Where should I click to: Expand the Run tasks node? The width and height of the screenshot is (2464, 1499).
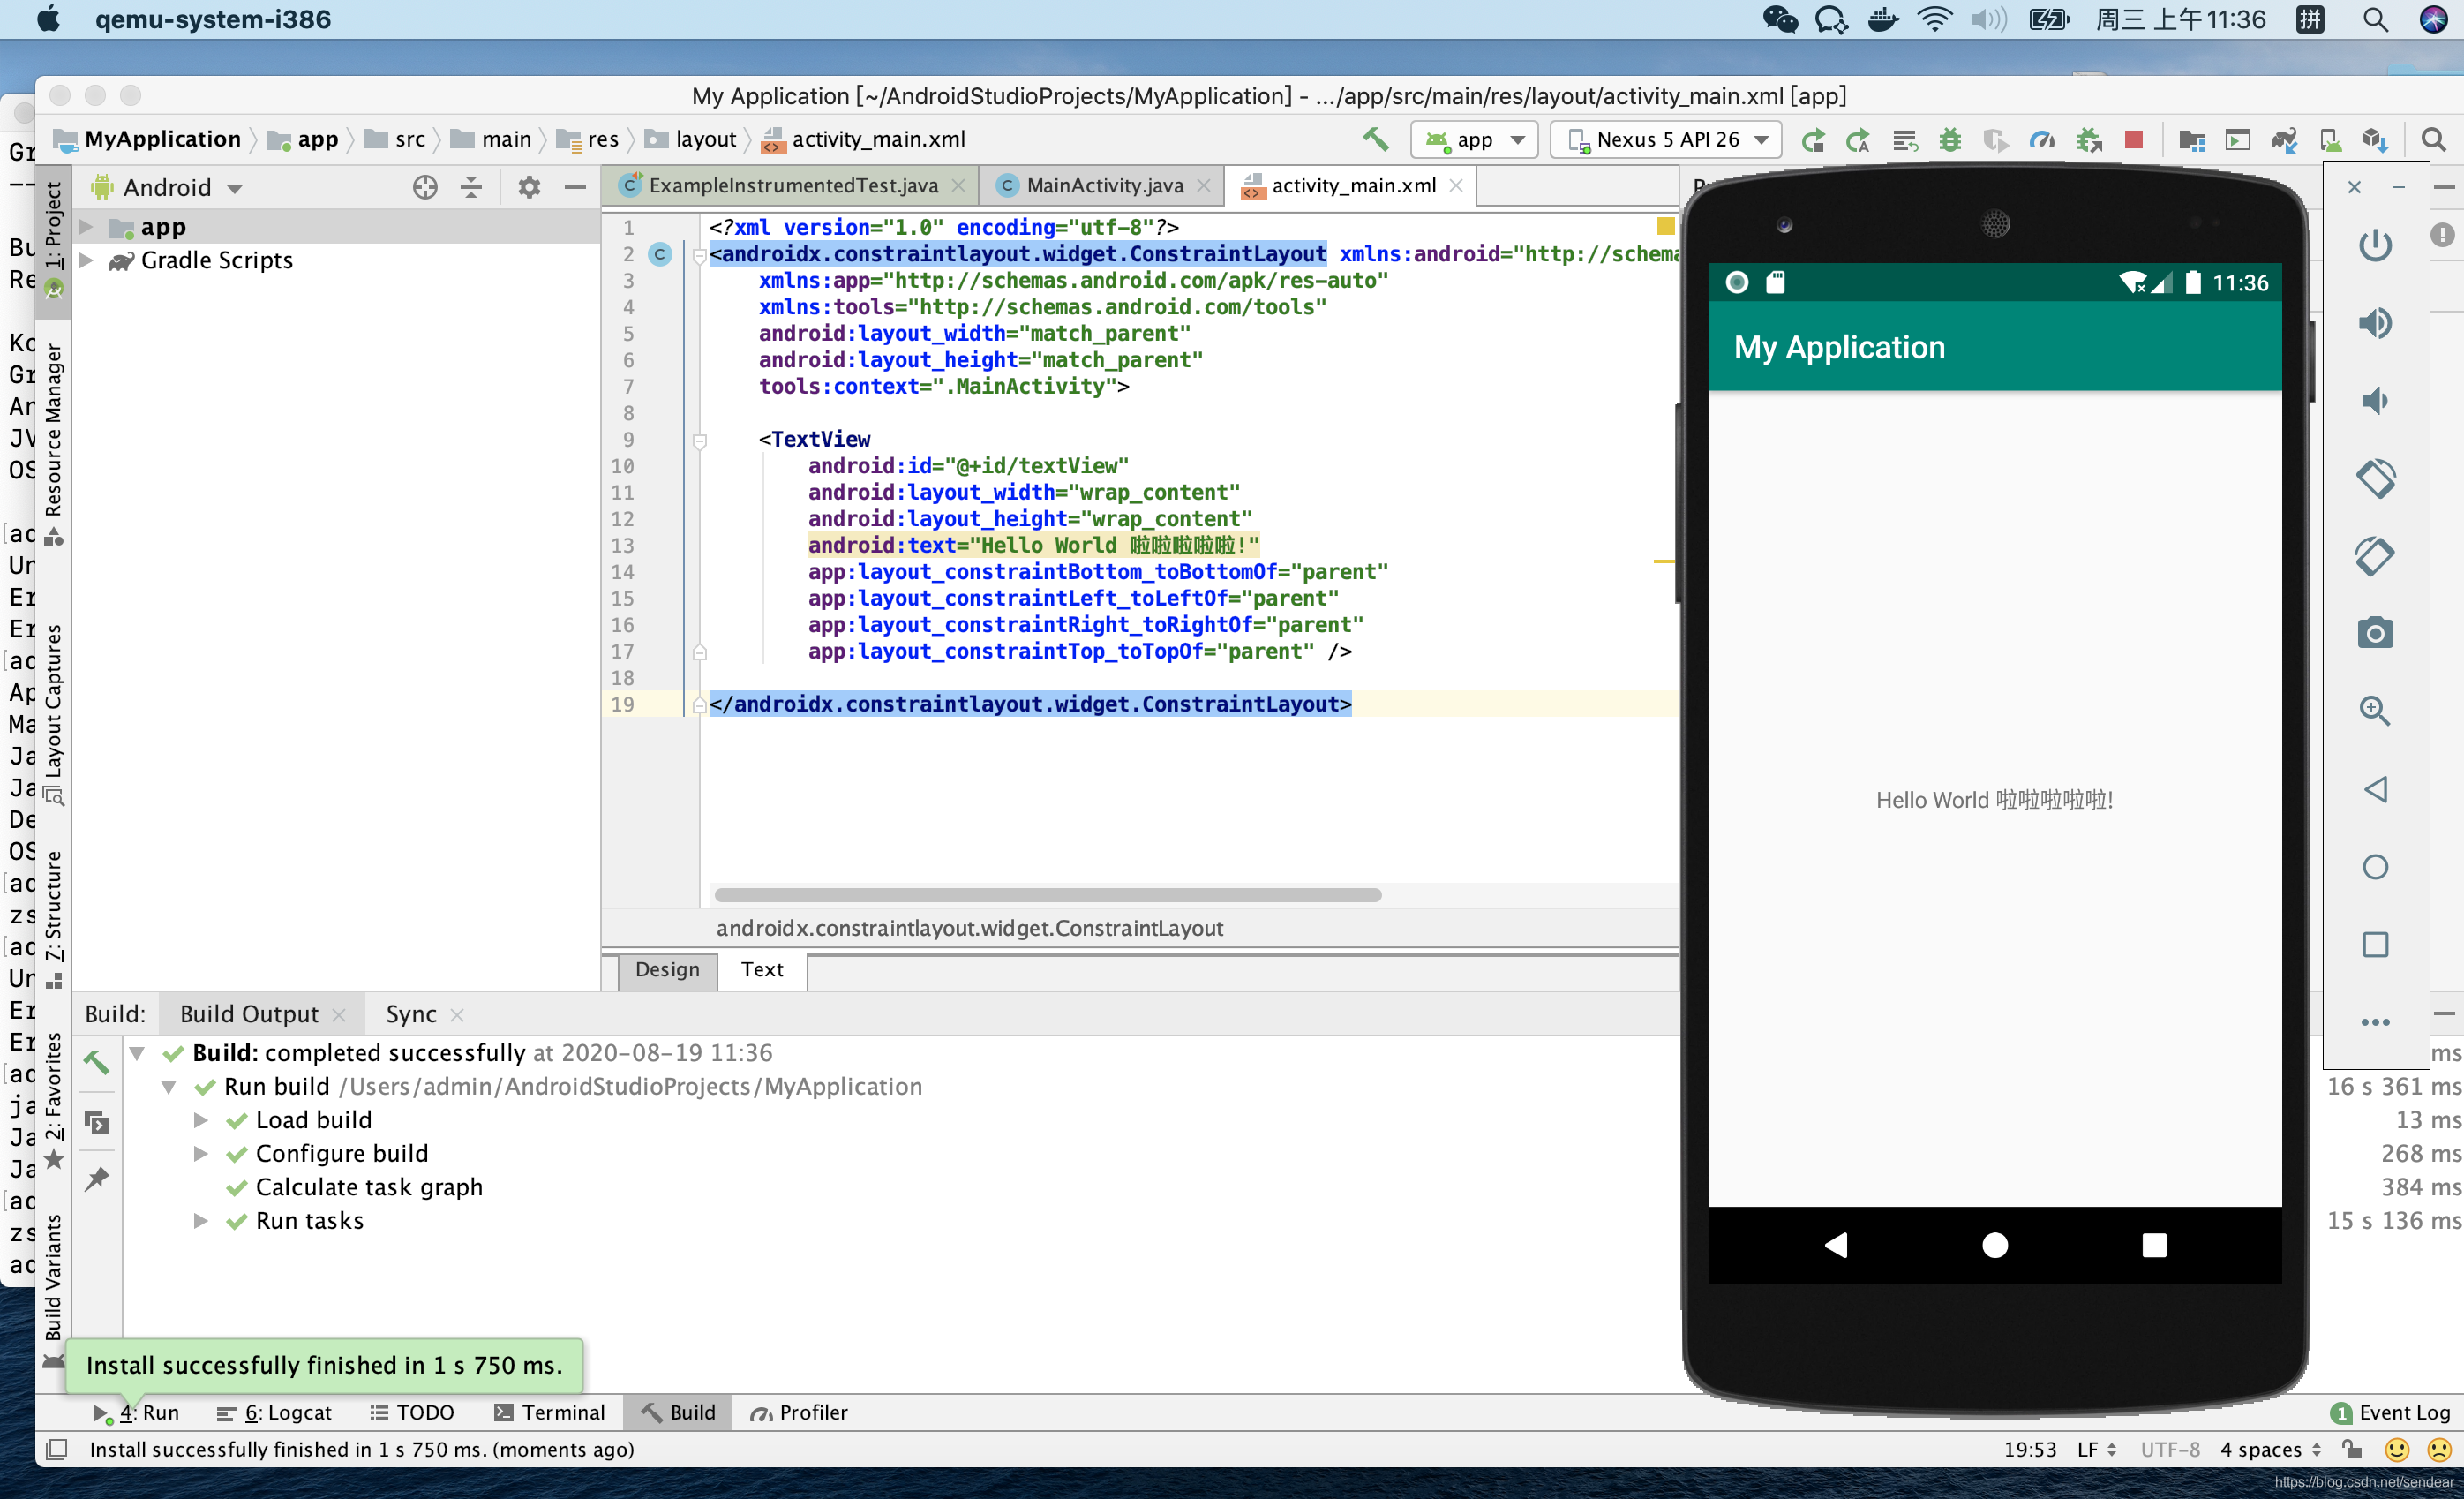pyautogui.click(x=201, y=1221)
